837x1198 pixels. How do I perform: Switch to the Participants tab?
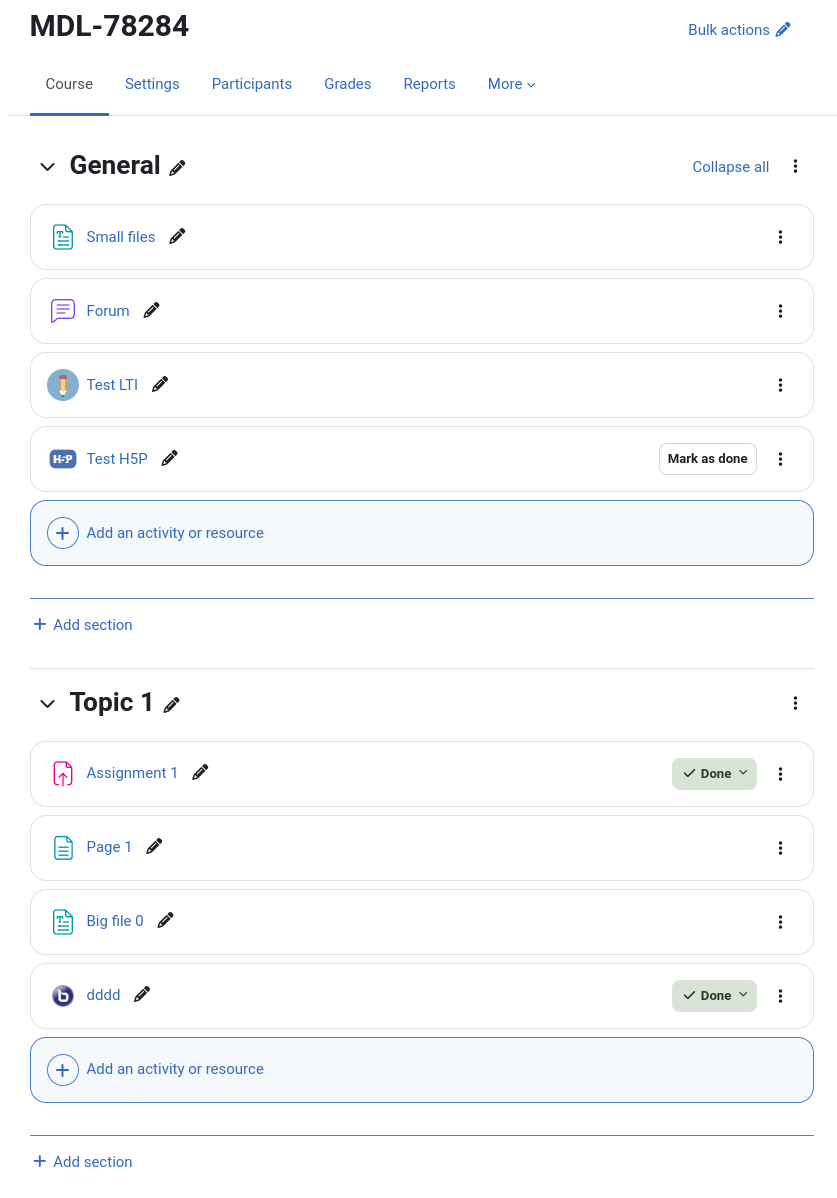coord(252,84)
